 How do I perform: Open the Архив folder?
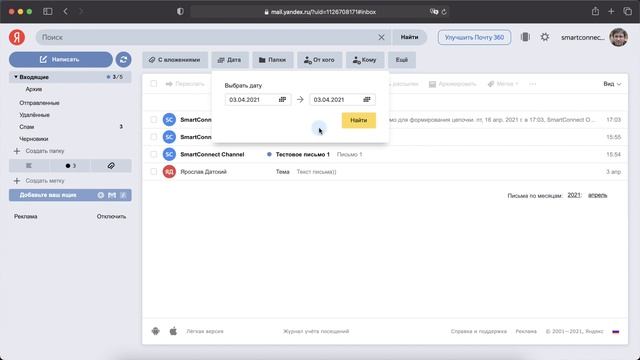tap(33, 89)
